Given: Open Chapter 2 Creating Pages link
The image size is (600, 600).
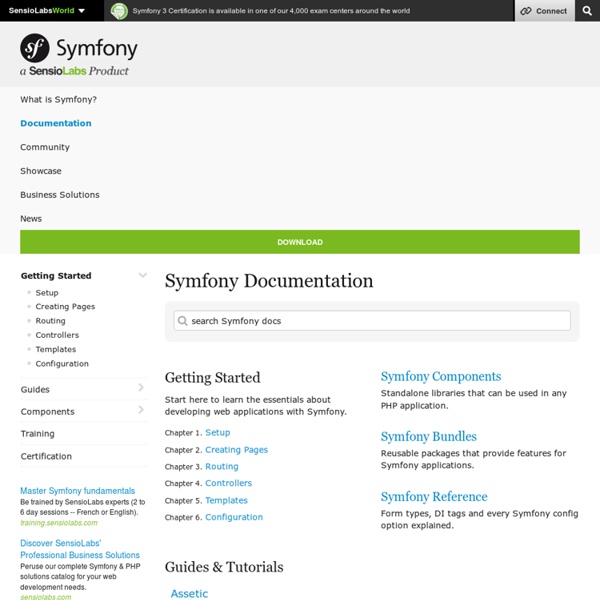Looking at the screenshot, I should pyautogui.click(x=236, y=450).
